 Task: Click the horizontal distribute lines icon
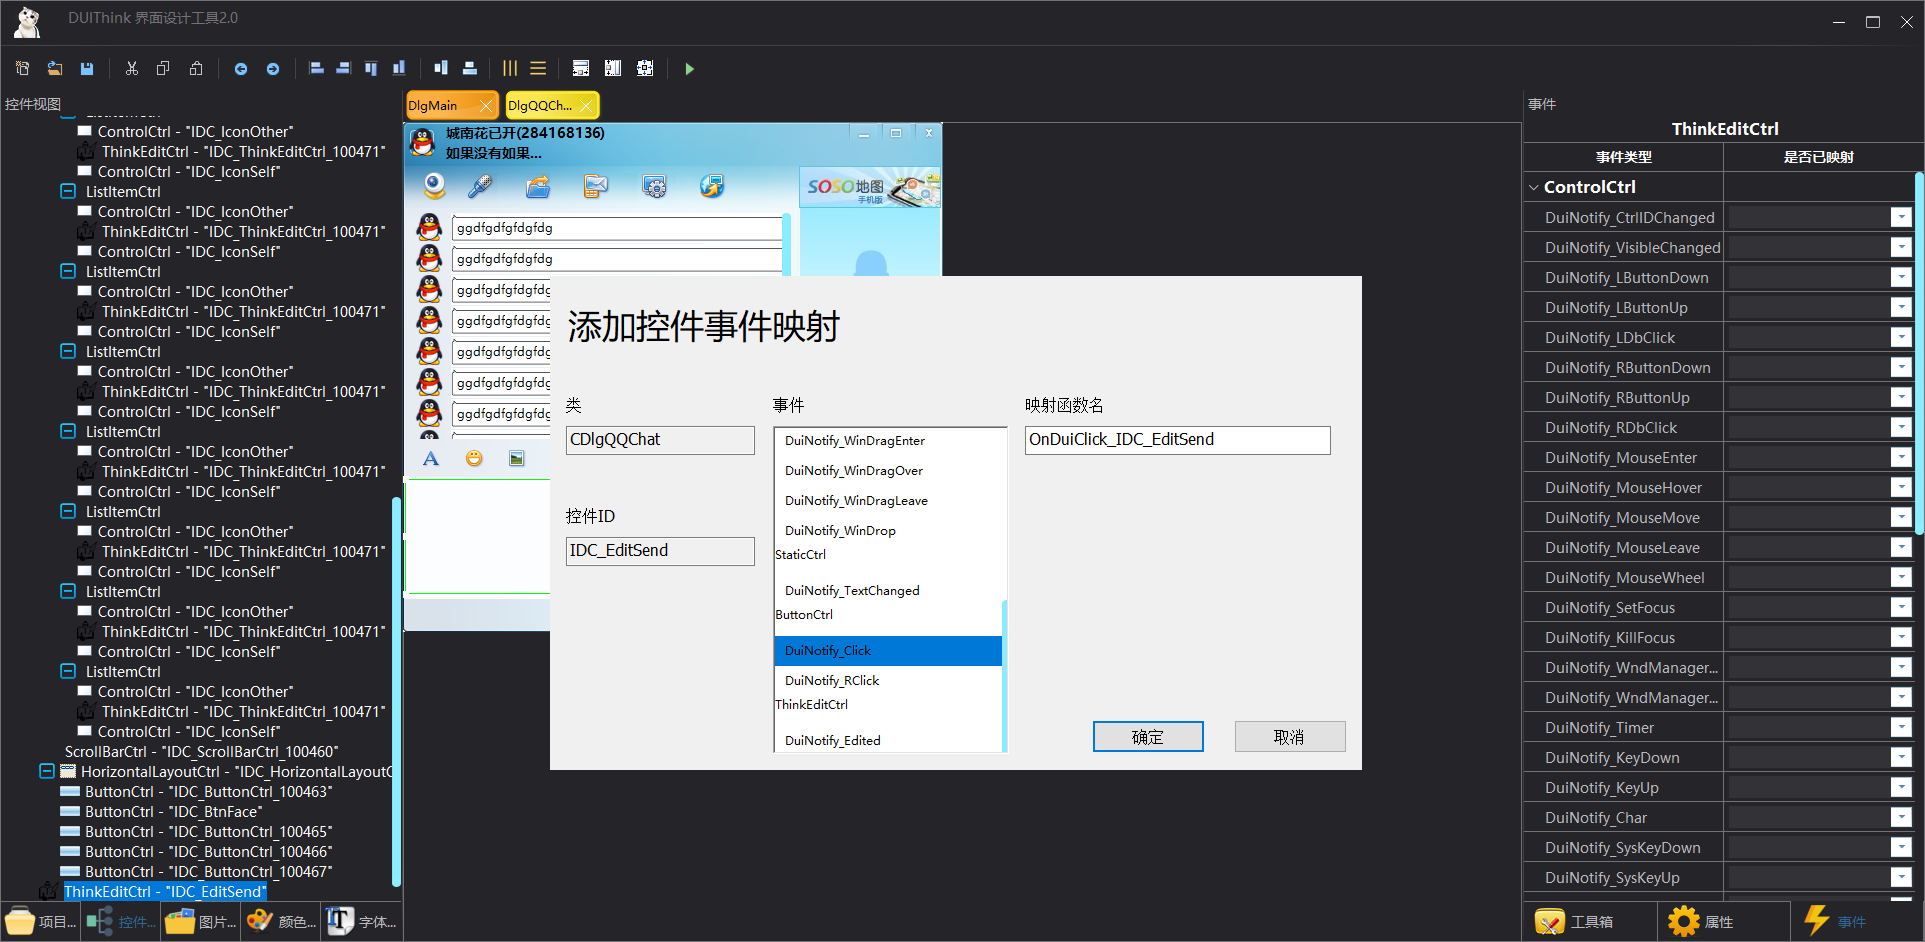click(538, 69)
